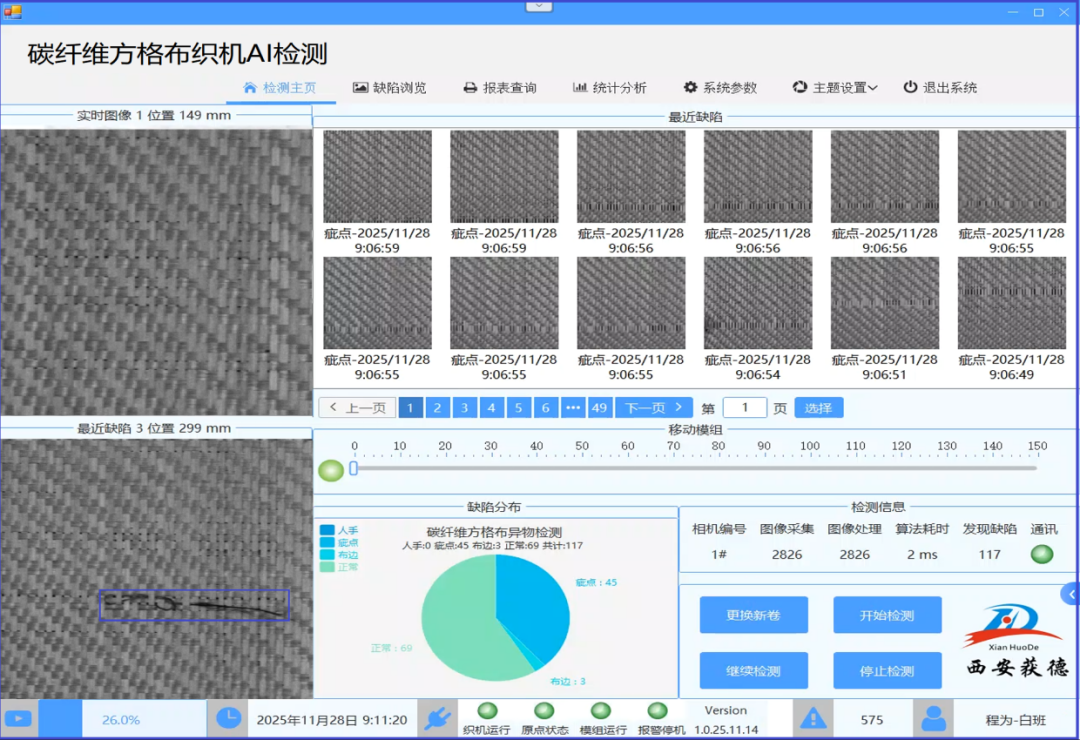Click slider track near mark 80
1080x740 pixels.
(718, 469)
